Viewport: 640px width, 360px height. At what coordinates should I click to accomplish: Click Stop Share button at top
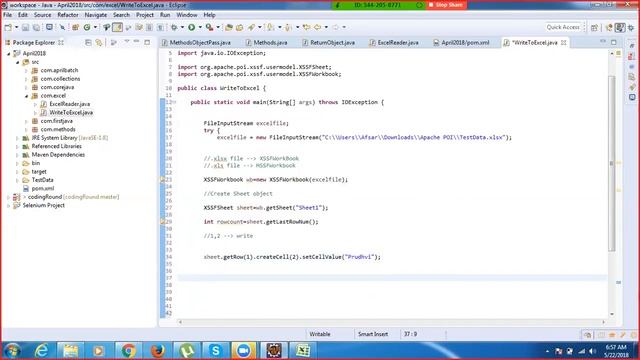446,5
